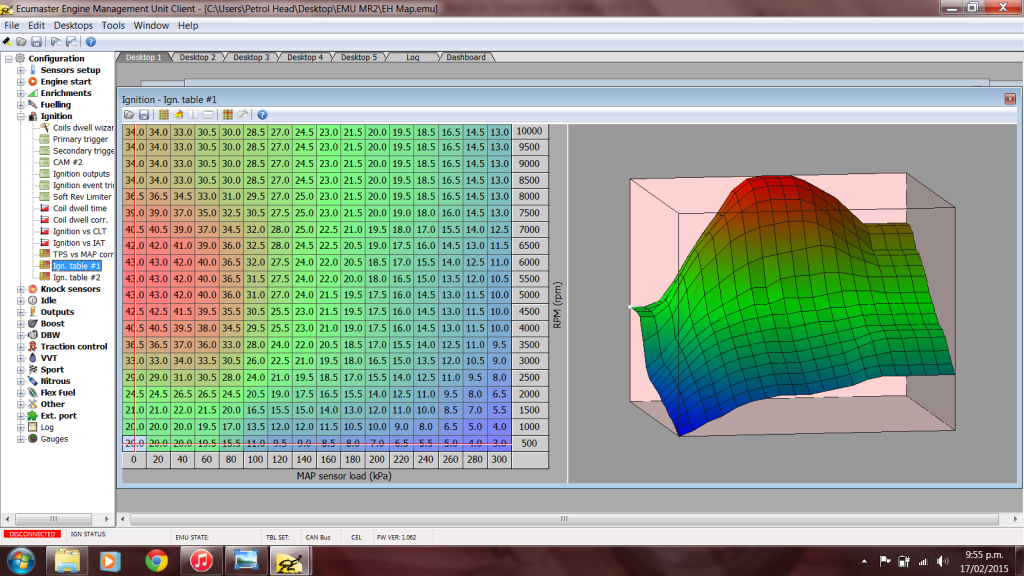Image resolution: width=1024 pixels, height=576 pixels.
Task: Expand the Idle node
Action: (21, 300)
